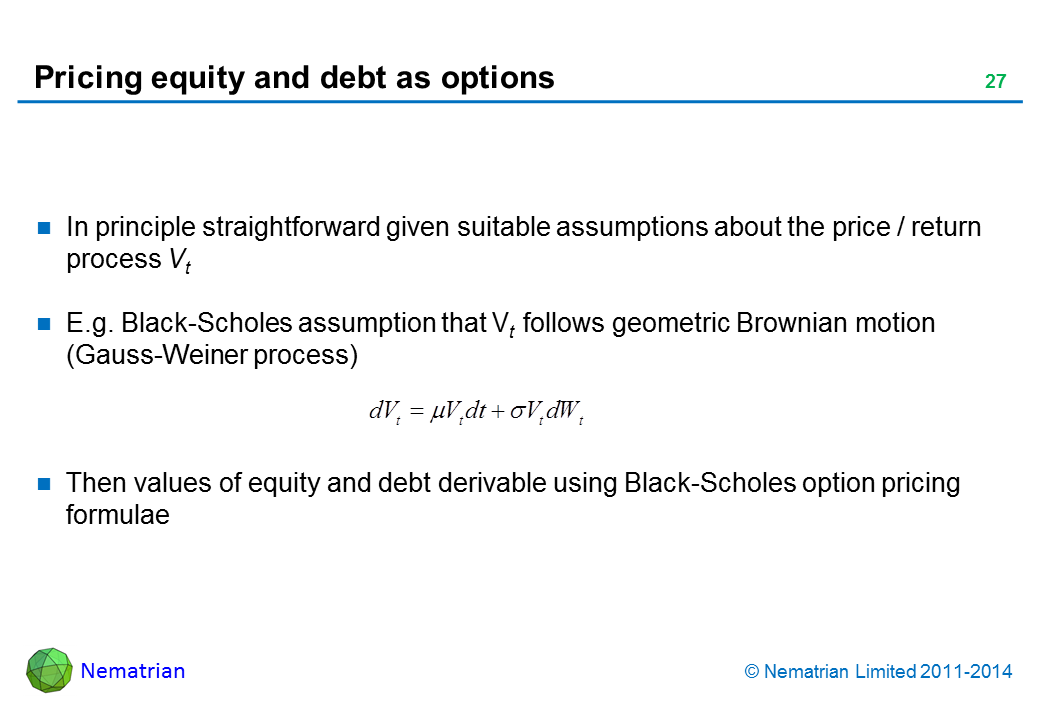Click the Nematrian polyhedron logo
Screen dimensions: 1040x720
point(49,671)
